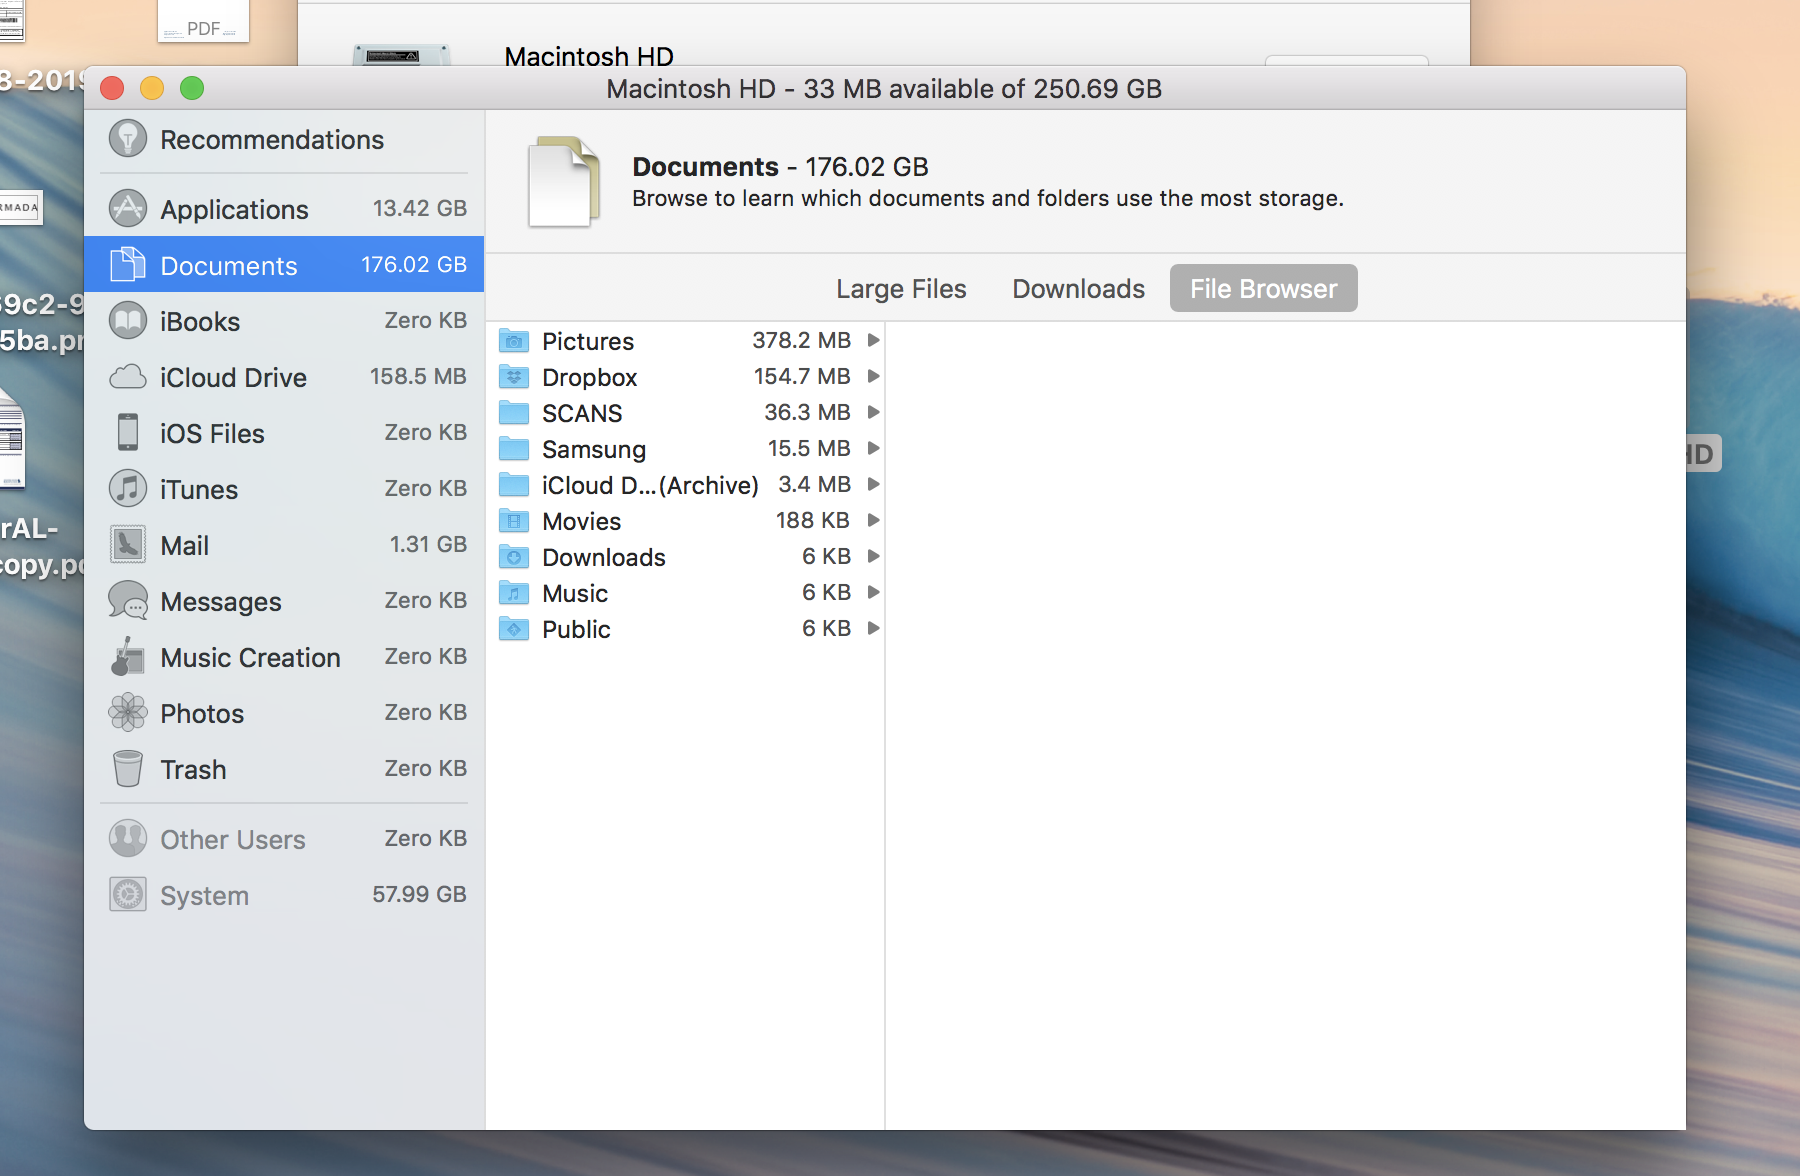Click the 'iCloud D…(Archive)' folder name

click(650, 485)
